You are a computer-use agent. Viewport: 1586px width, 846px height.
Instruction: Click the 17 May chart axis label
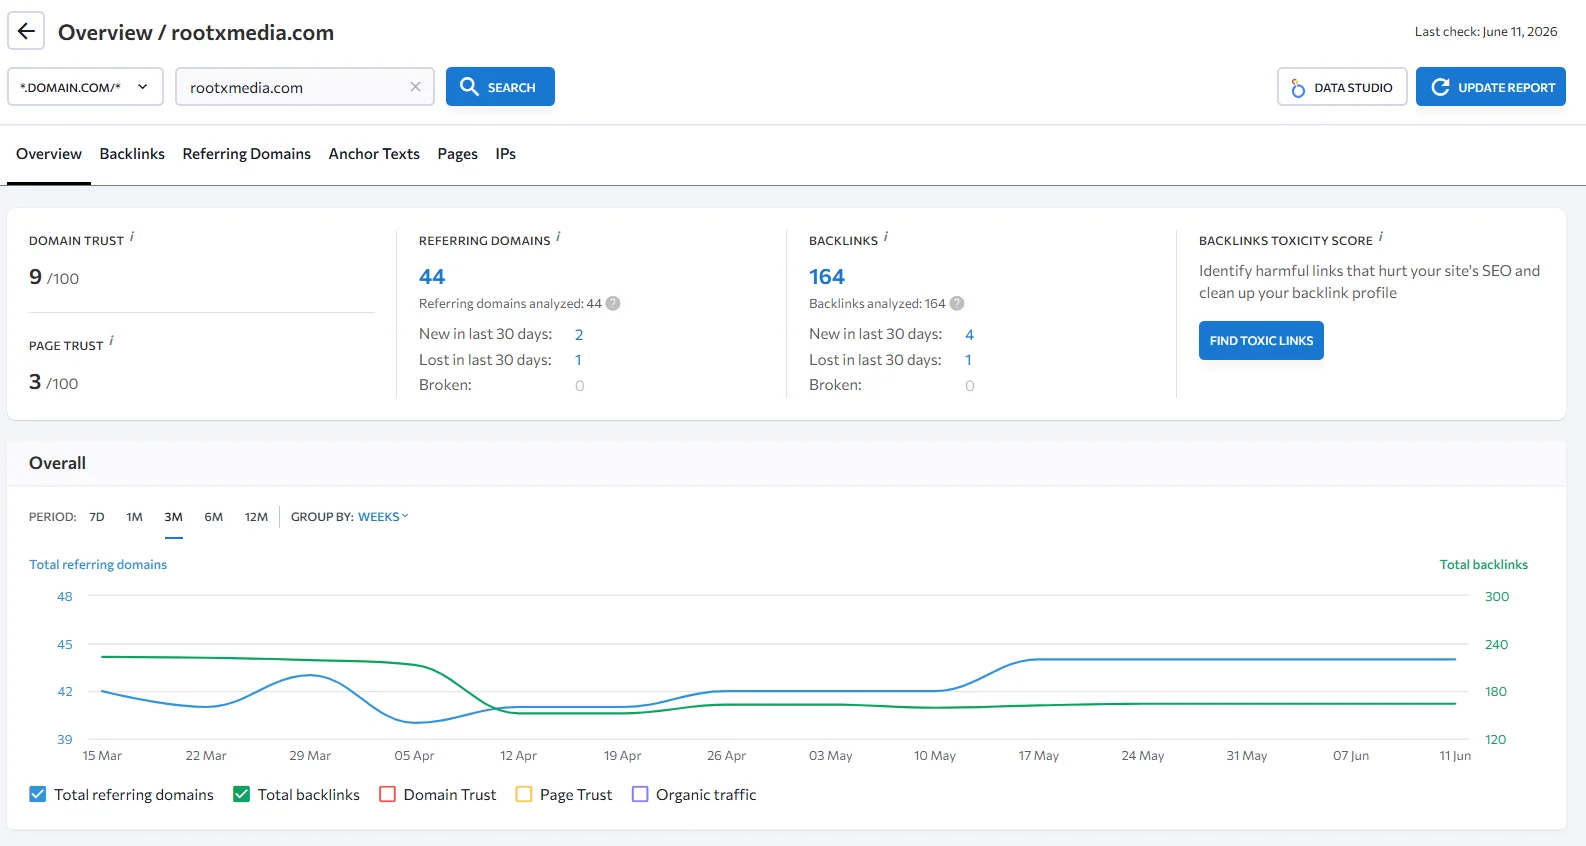(1038, 756)
